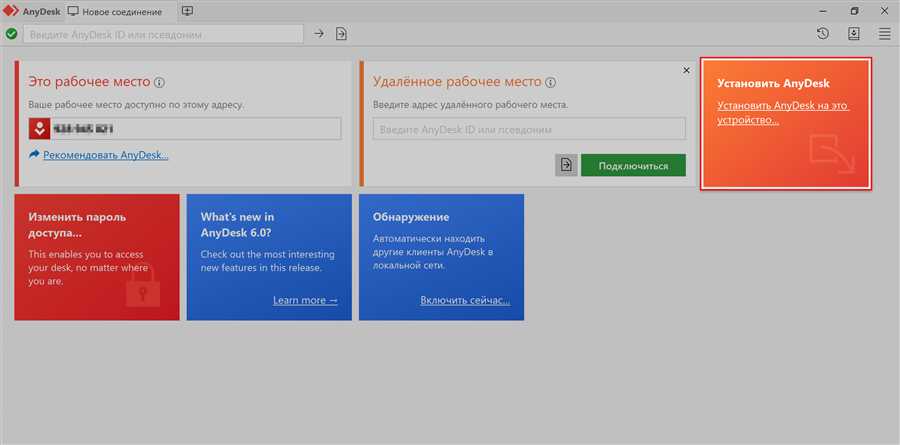This screenshot has width=900, height=445.
Task: Open the Изменить пароль доступа tile
Action: 97,257
